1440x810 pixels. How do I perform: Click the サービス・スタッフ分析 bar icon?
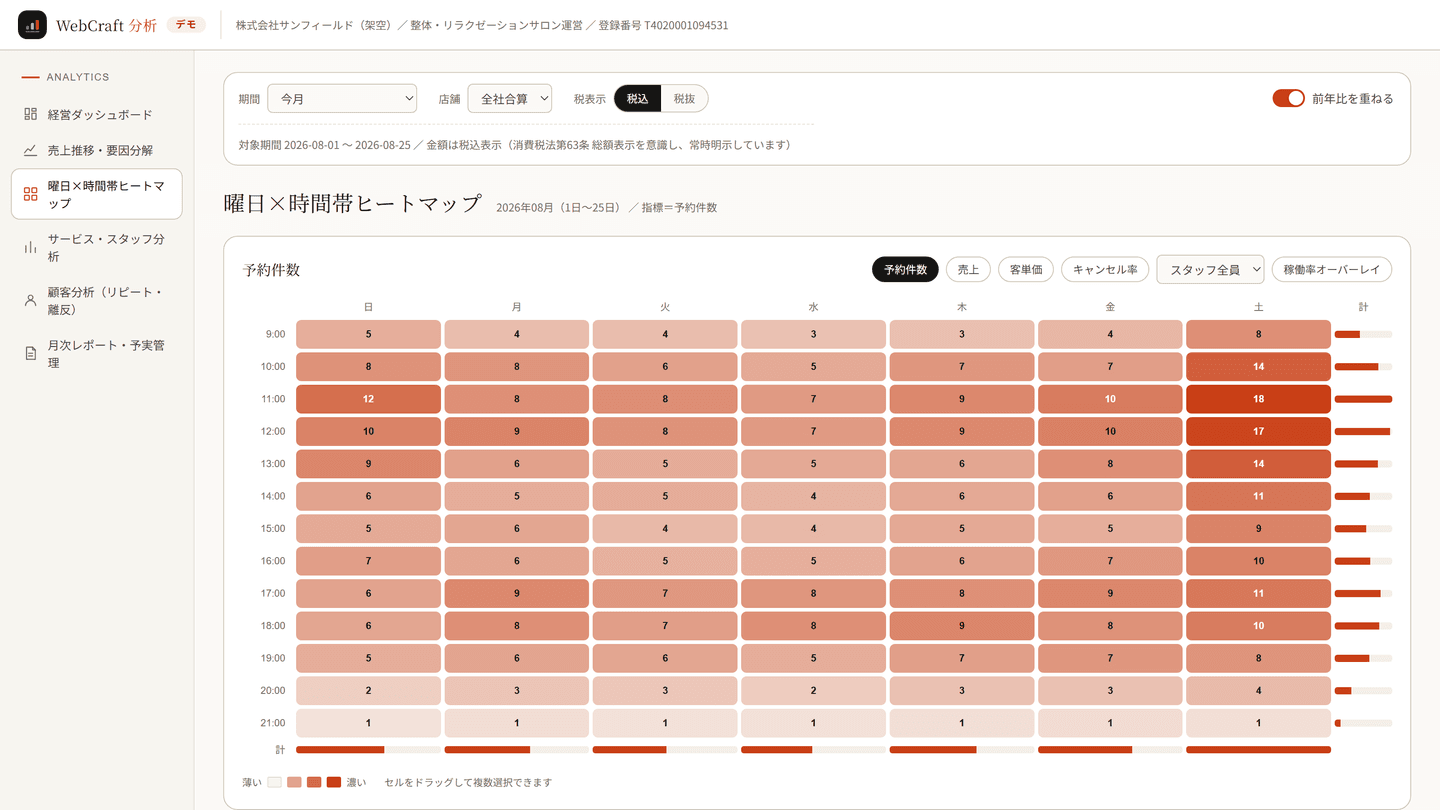30,248
